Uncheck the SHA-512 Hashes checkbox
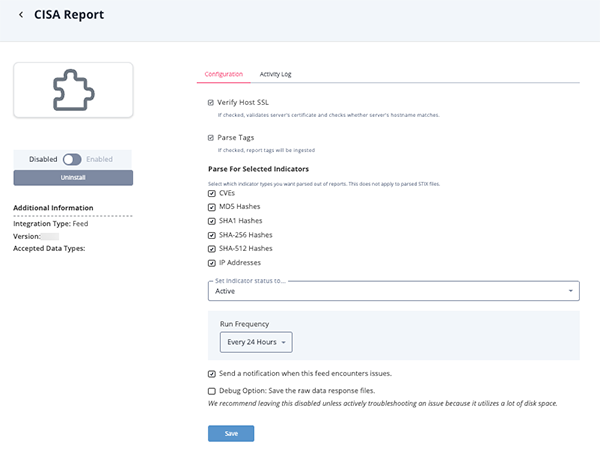The height and width of the screenshot is (462, 600). 211,249
